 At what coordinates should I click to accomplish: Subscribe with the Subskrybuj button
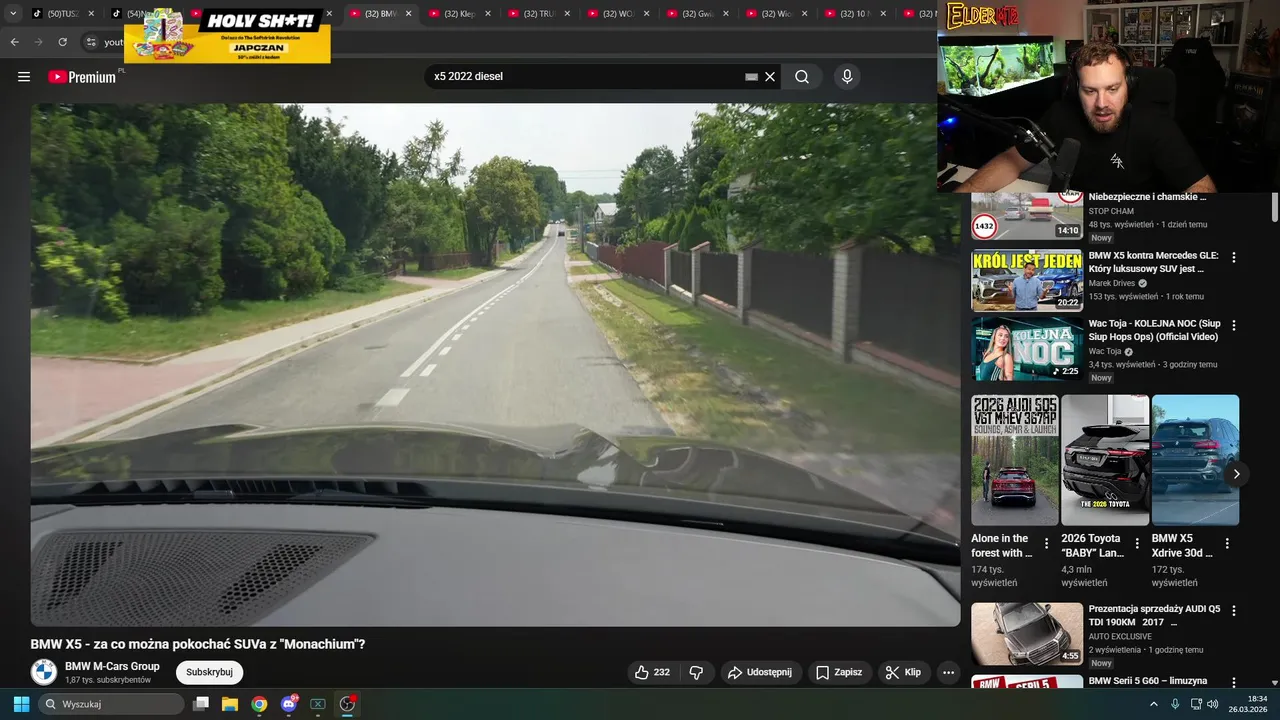(x=209, y=672)
